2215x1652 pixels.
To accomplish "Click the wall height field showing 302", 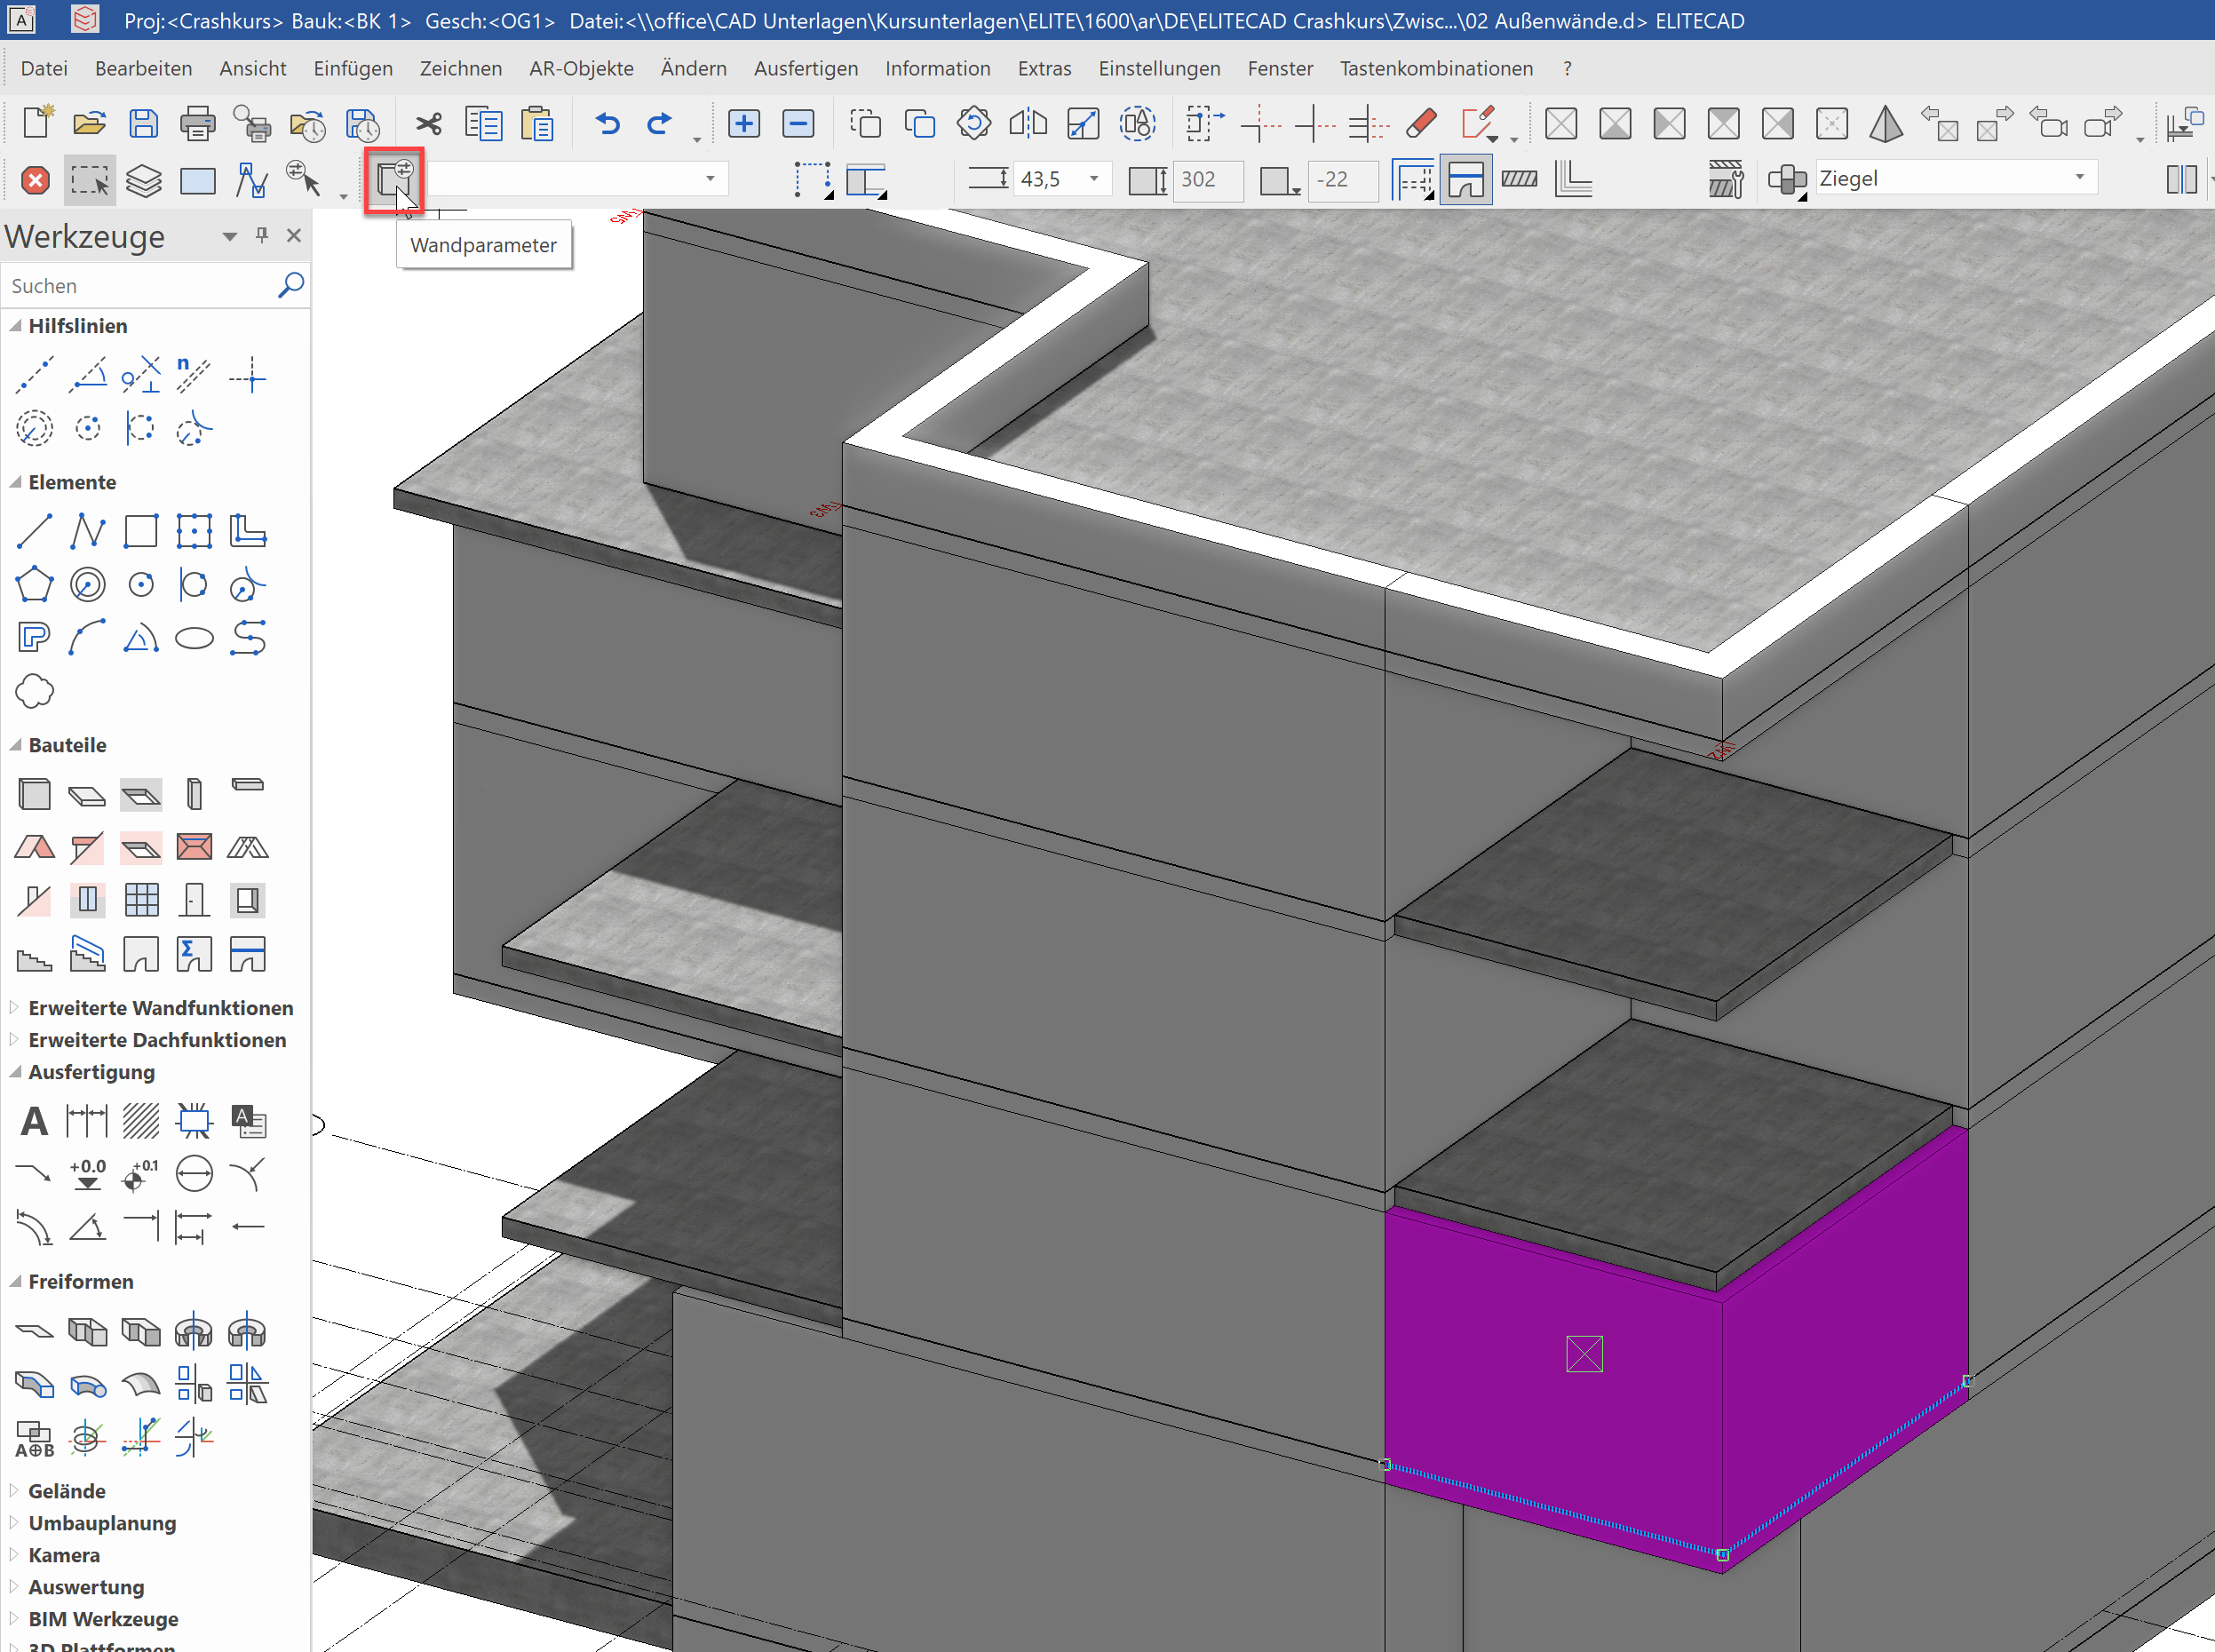I will click(x=1206, y=180).
